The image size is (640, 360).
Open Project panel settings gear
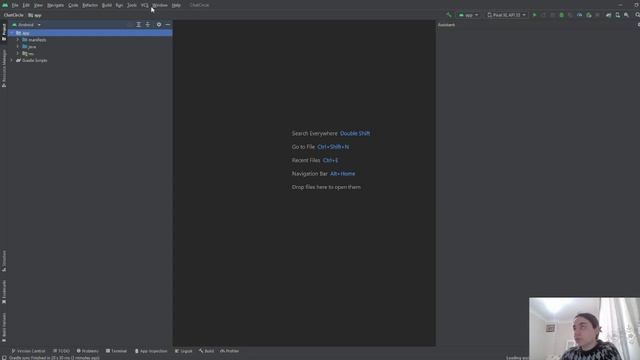pyautogui.click(x=159, y=24)
